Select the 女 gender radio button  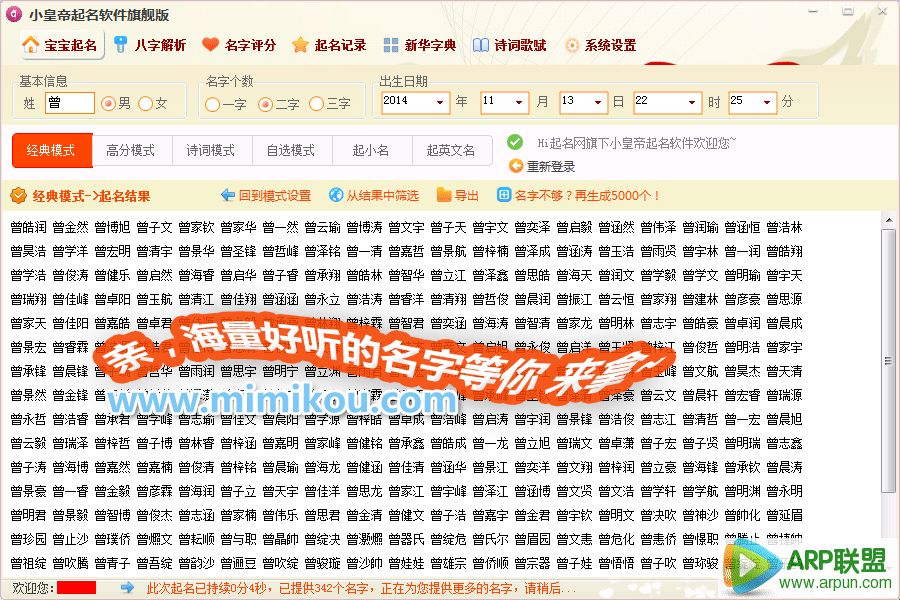point(146,103)
